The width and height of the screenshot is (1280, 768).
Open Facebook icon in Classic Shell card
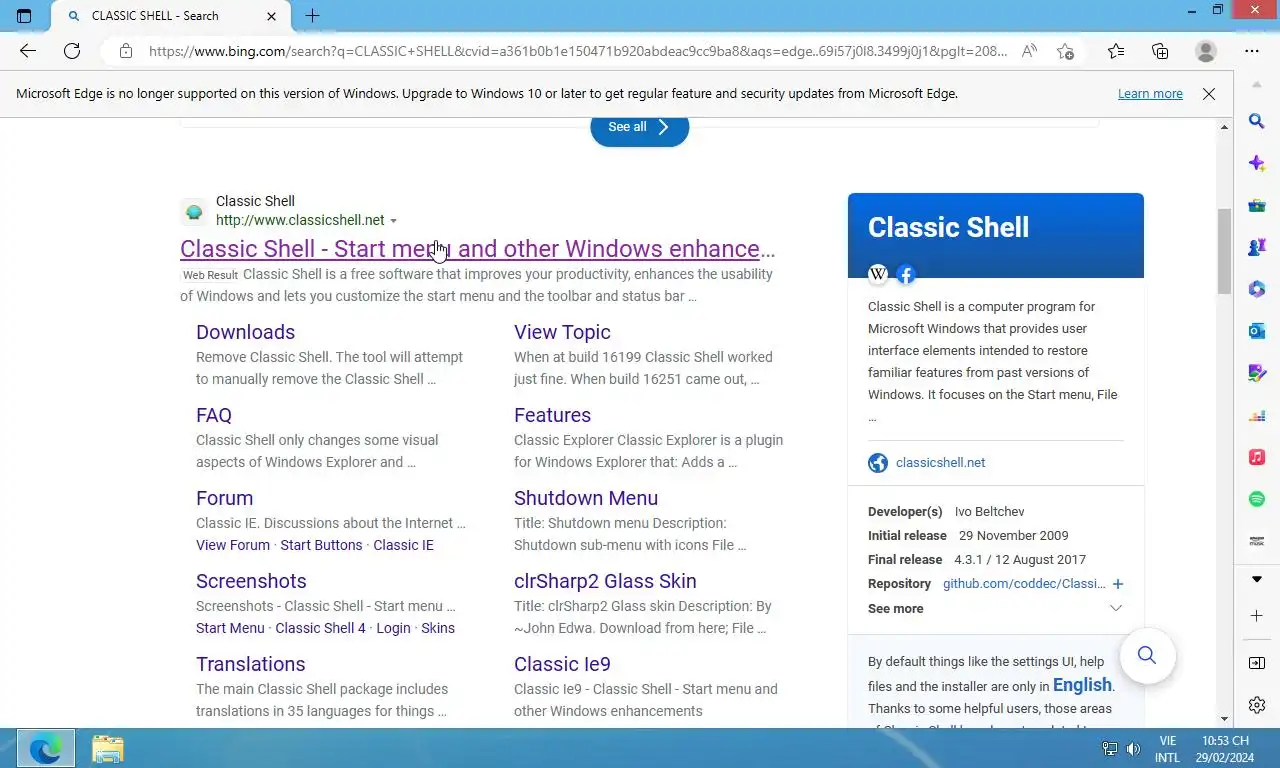906,274
